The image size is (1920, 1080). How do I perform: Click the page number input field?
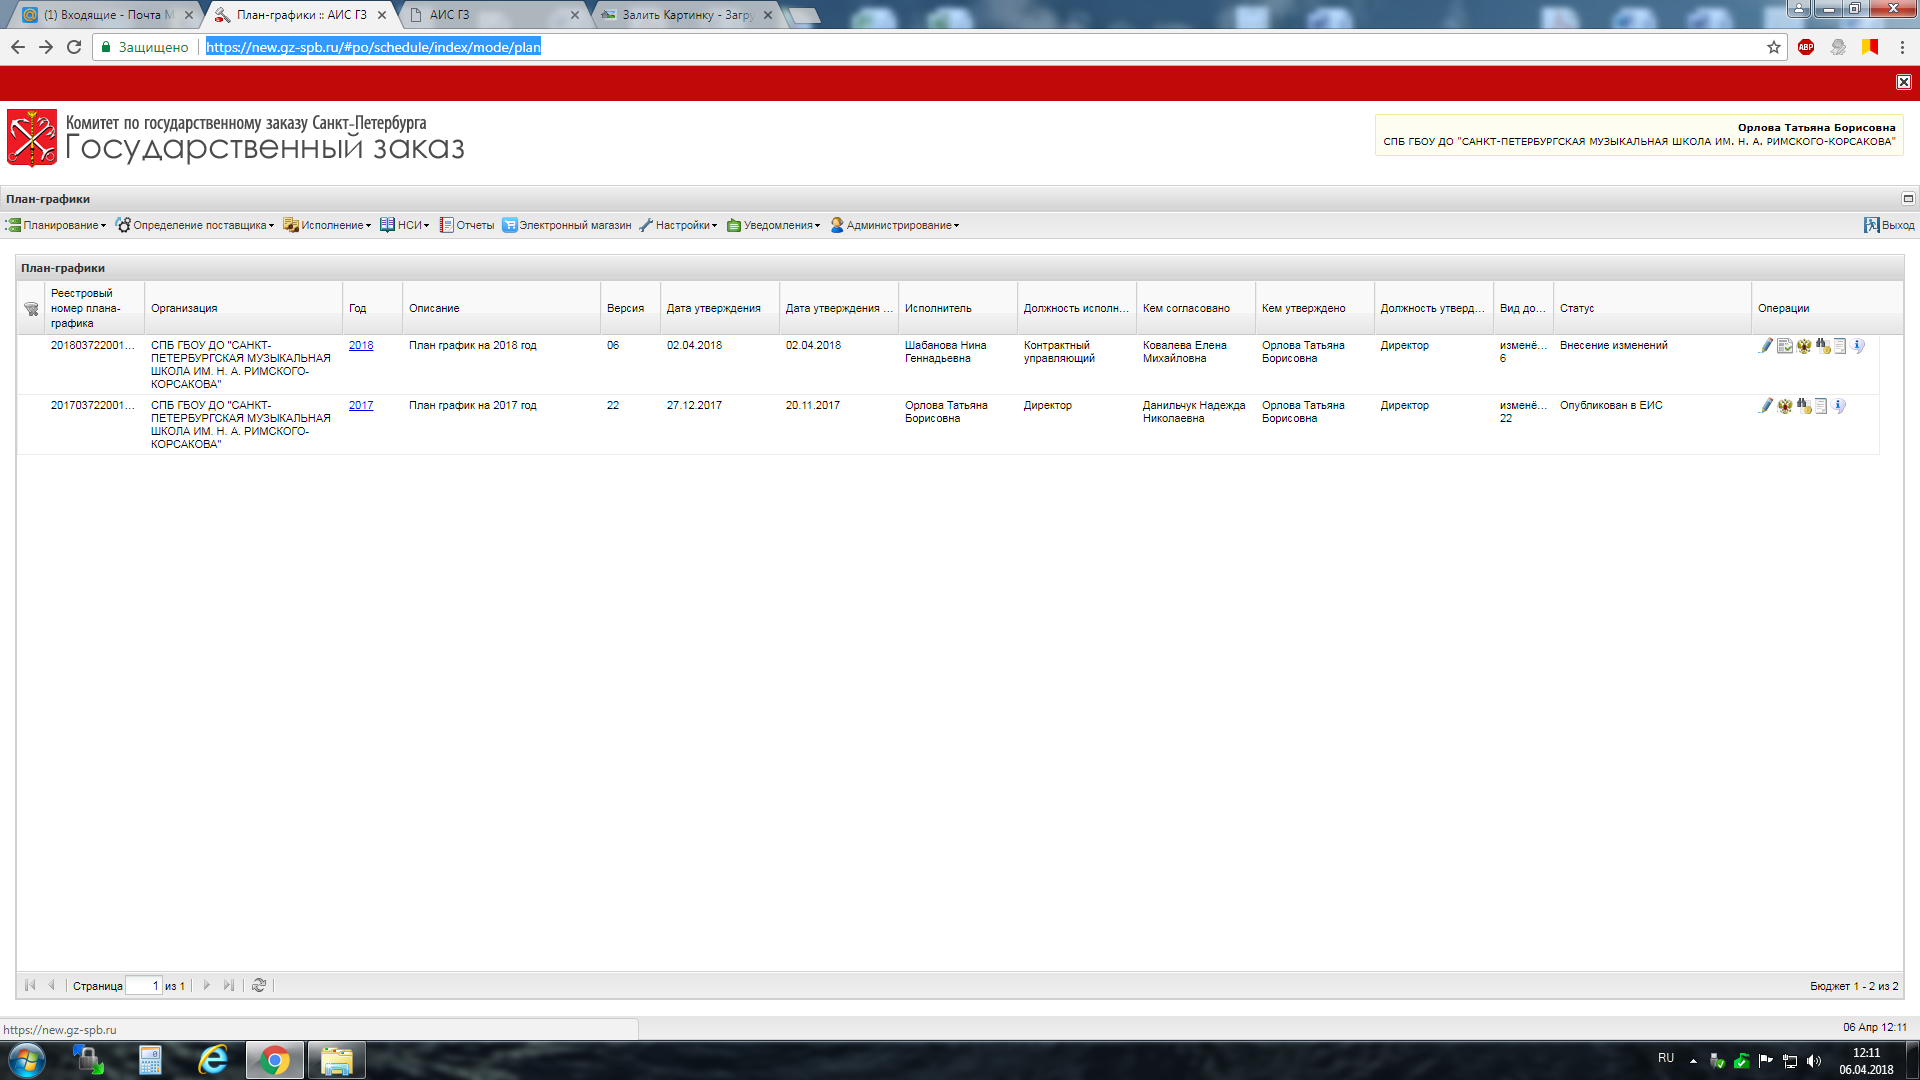pyautogui.click(x=143, y=986)
